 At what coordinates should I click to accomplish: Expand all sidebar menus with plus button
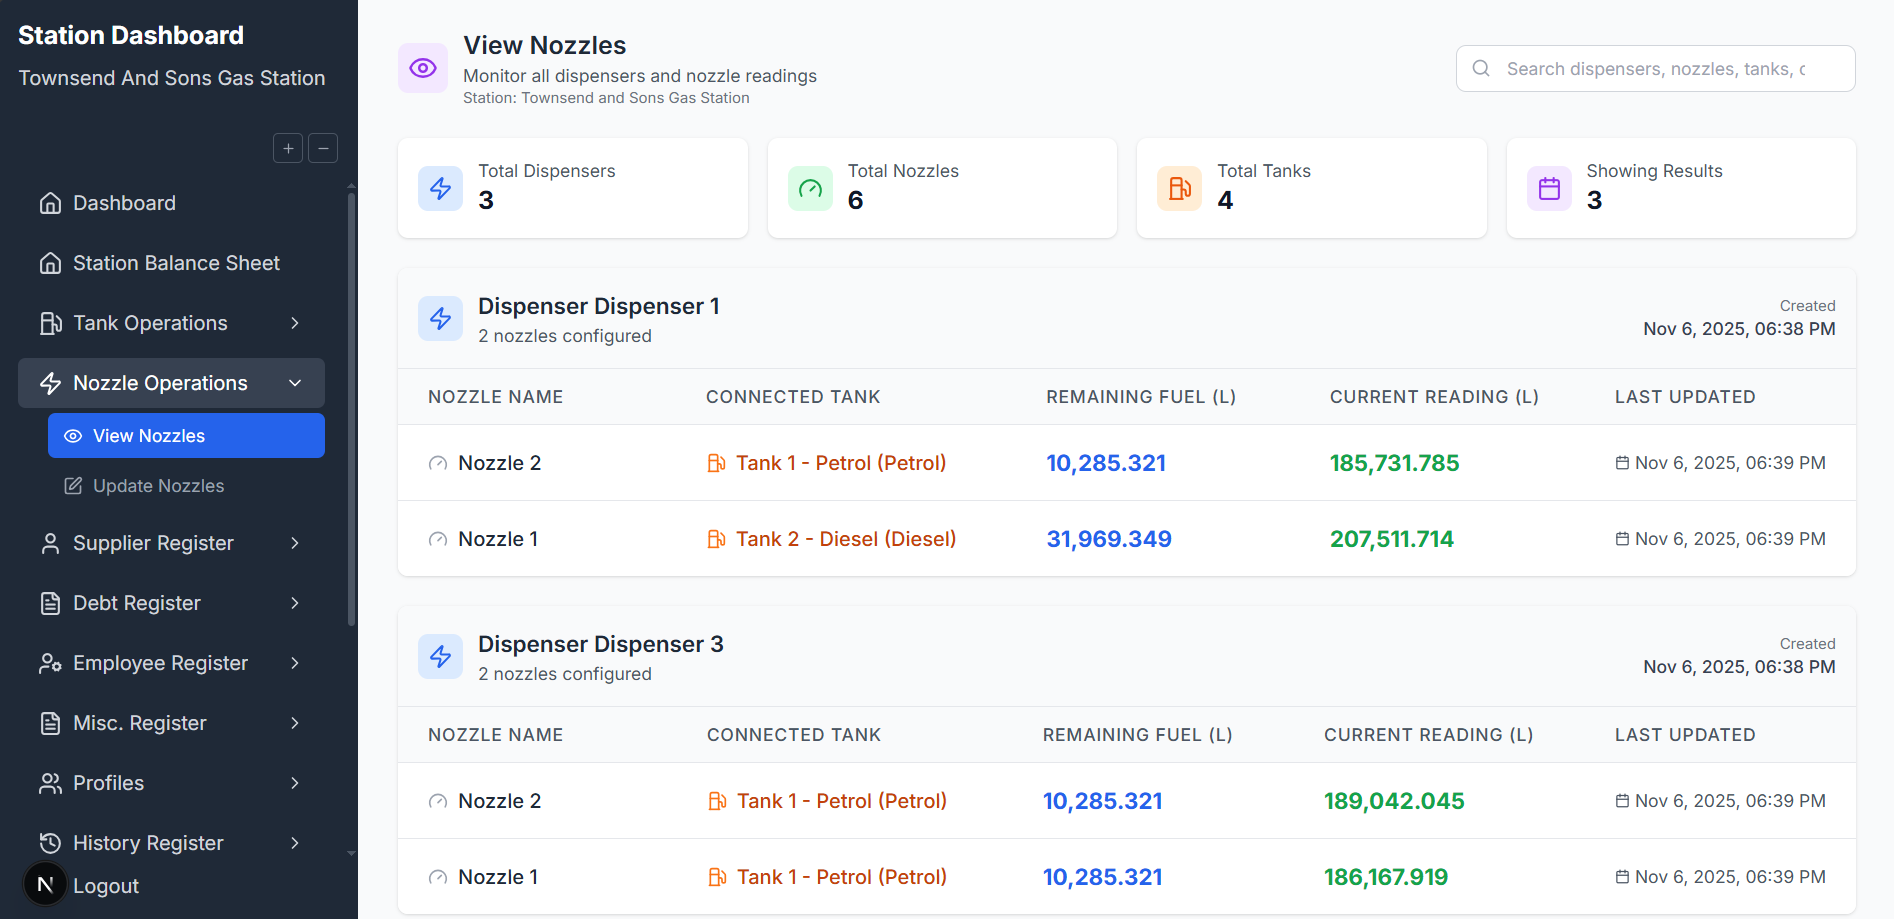[288, 148]
